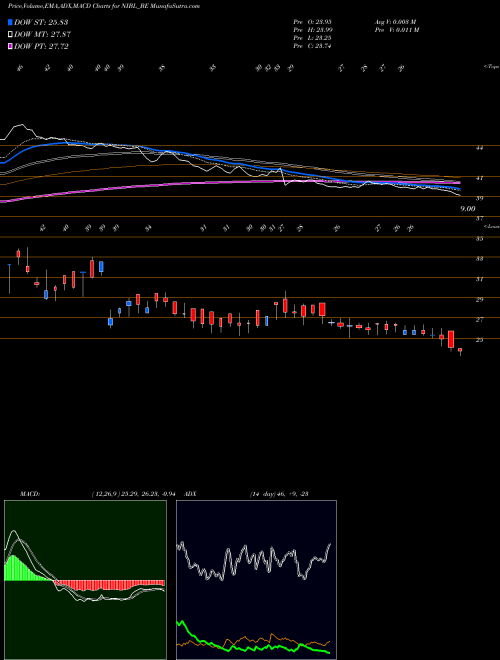Click the 'Pre O: 23.93' open value

click(312, 22)
